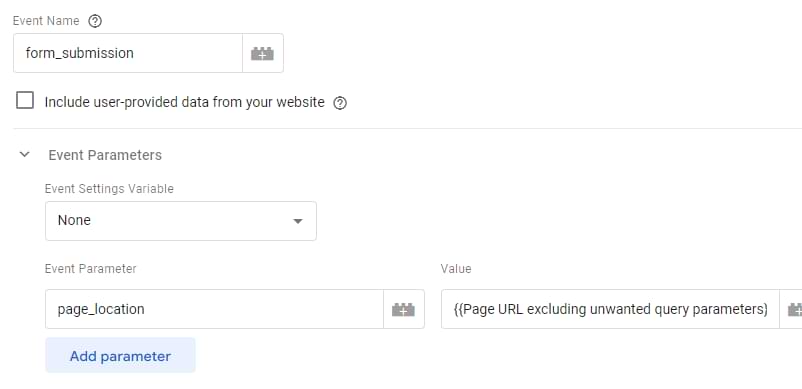Focus the page_location Event Parameter field
802x389 pixels.
click(x=214, y=309)
